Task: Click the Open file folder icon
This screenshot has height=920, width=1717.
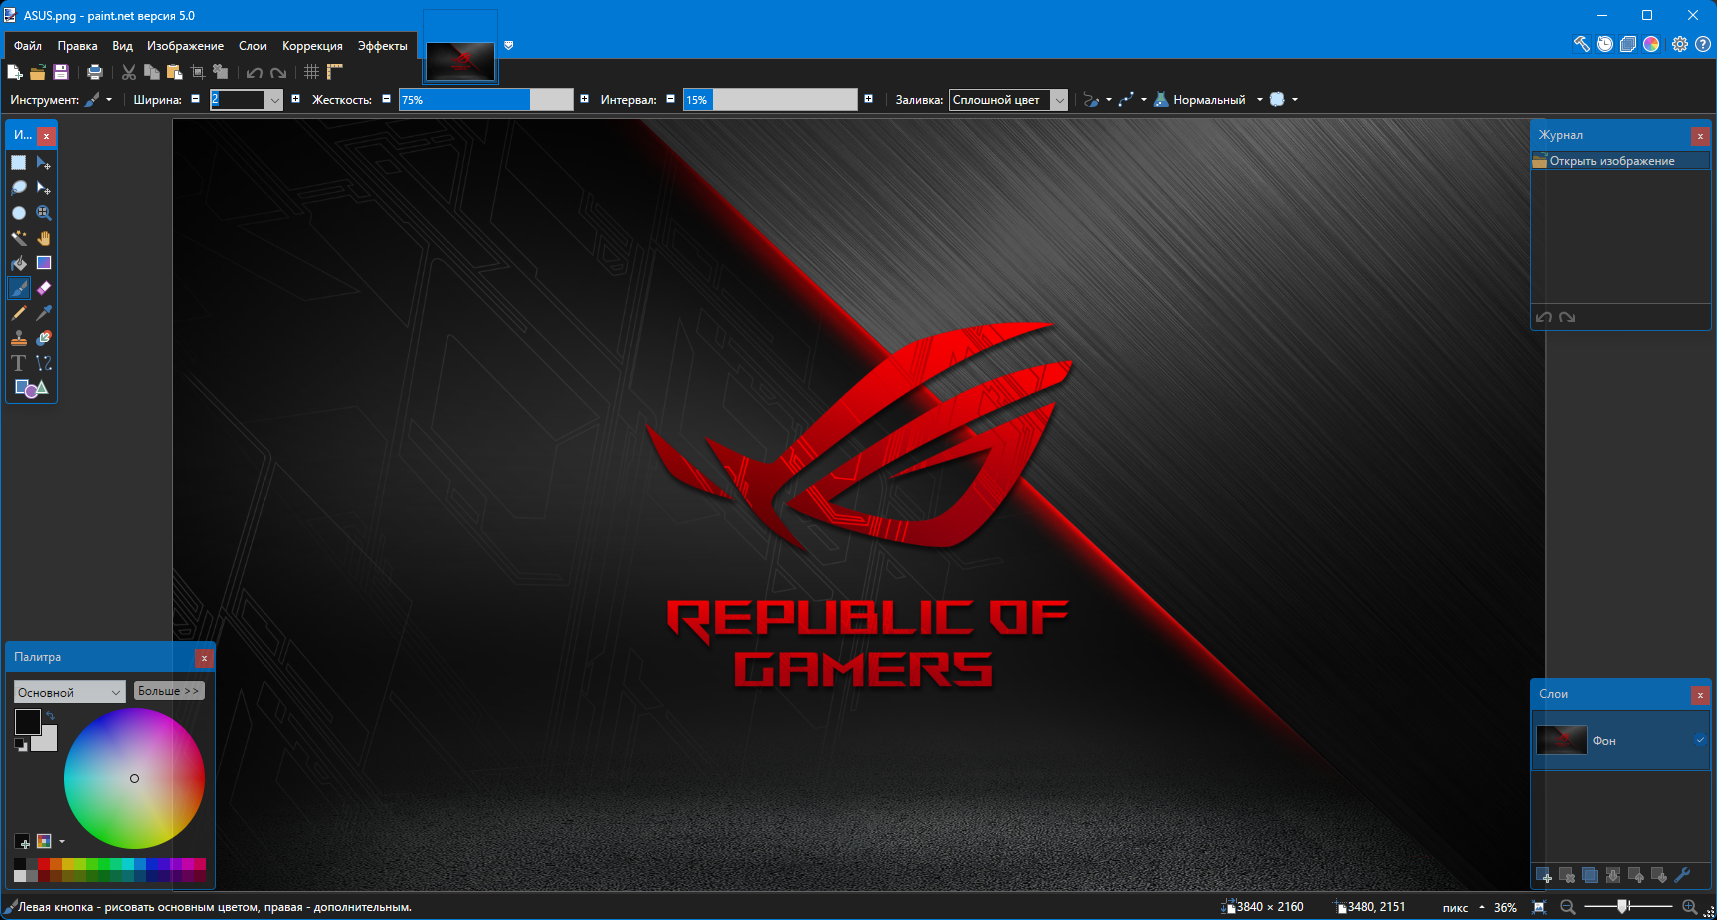Action: (x=38, y=72)
